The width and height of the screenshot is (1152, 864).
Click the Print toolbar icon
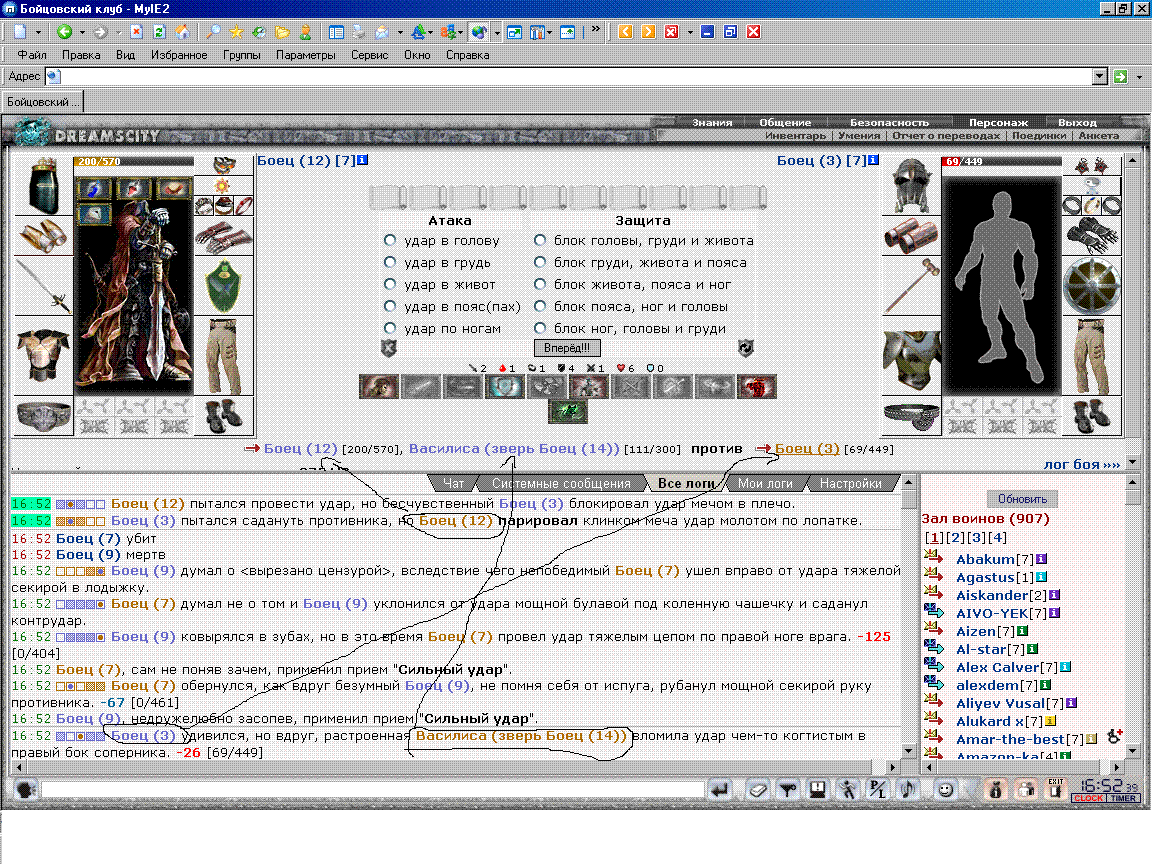[x=359, y=32]
